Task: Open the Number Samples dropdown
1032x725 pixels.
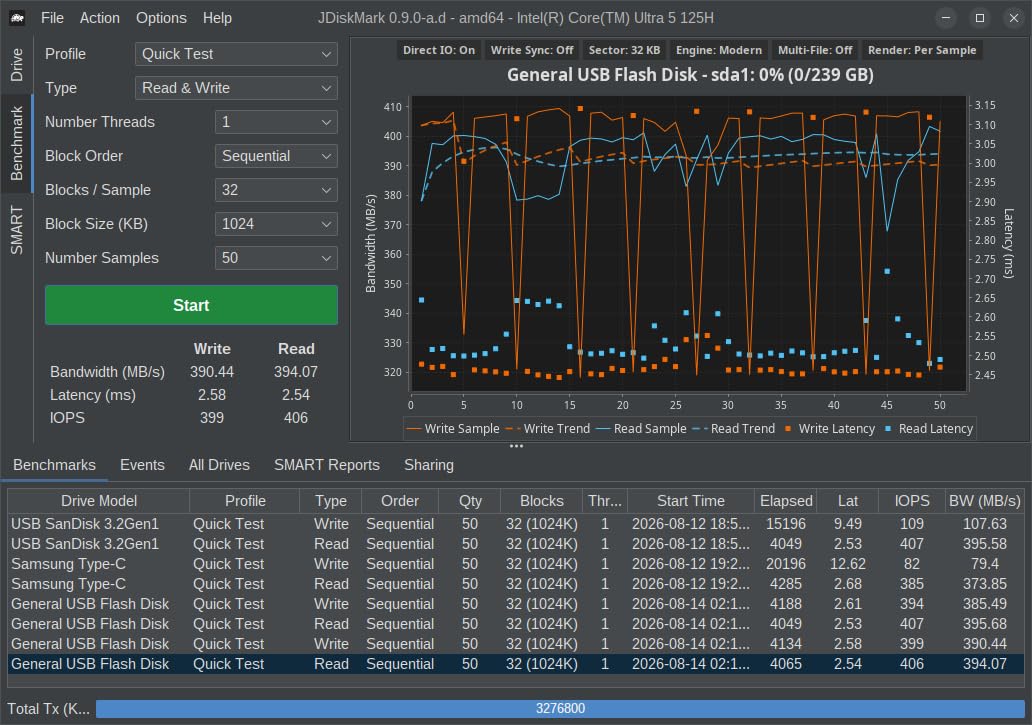Action: pos(276,258)
